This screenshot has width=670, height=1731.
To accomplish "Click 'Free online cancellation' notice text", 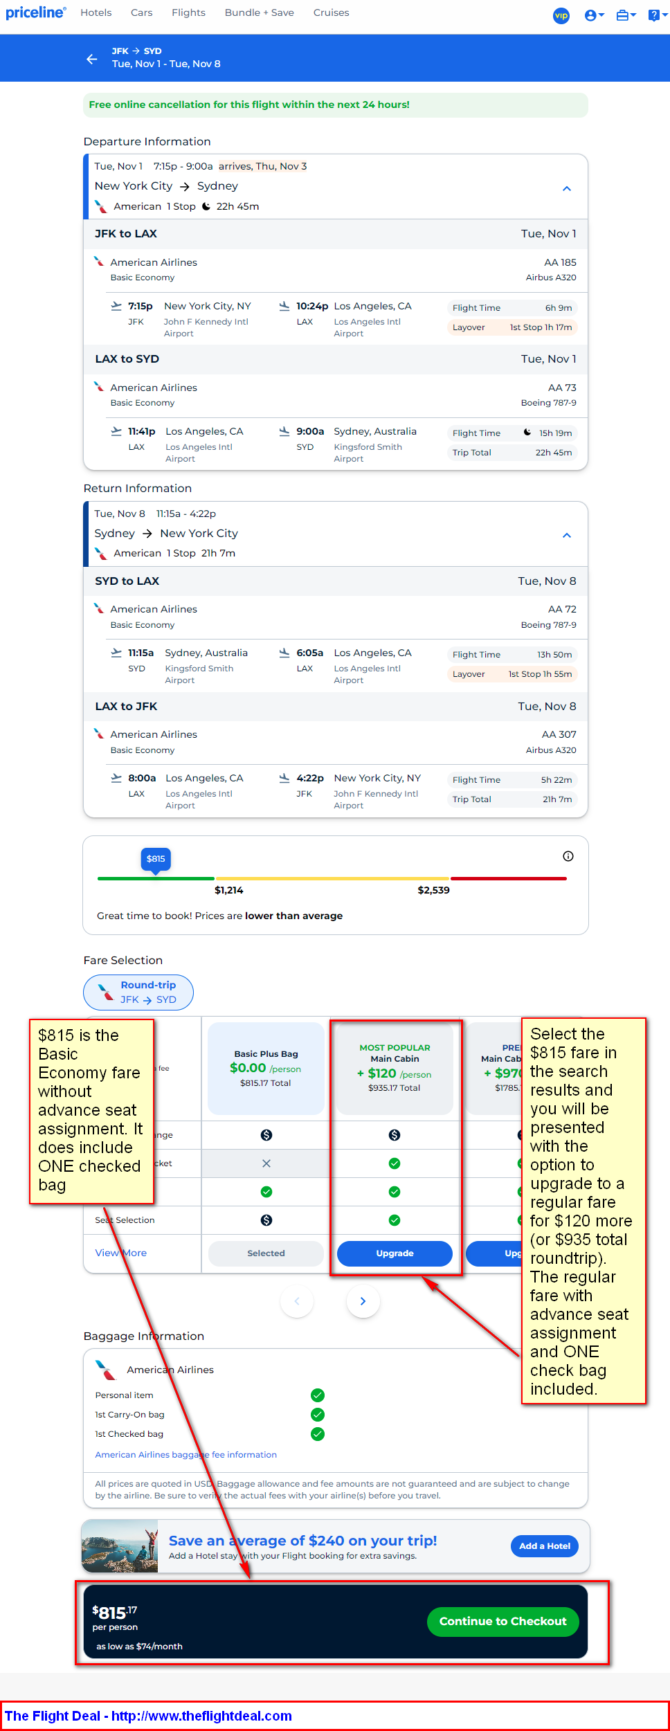I will [249, 104].
